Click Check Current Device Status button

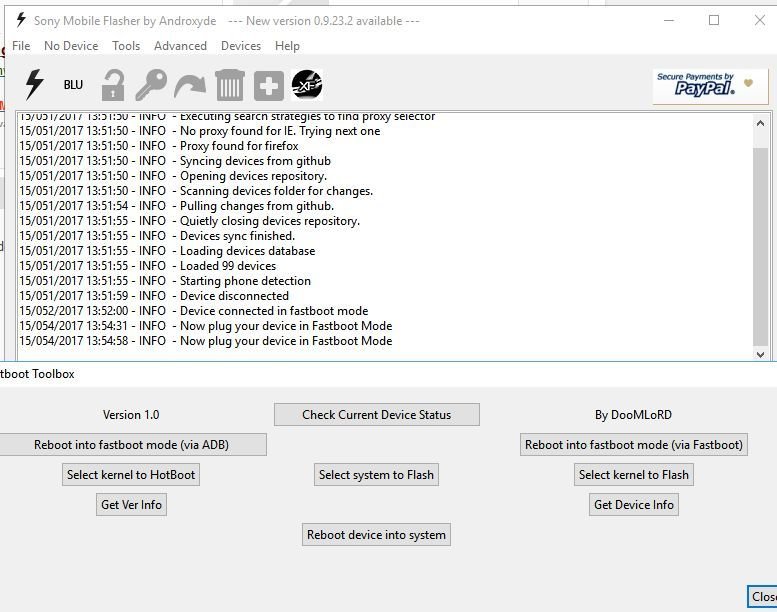377,415
